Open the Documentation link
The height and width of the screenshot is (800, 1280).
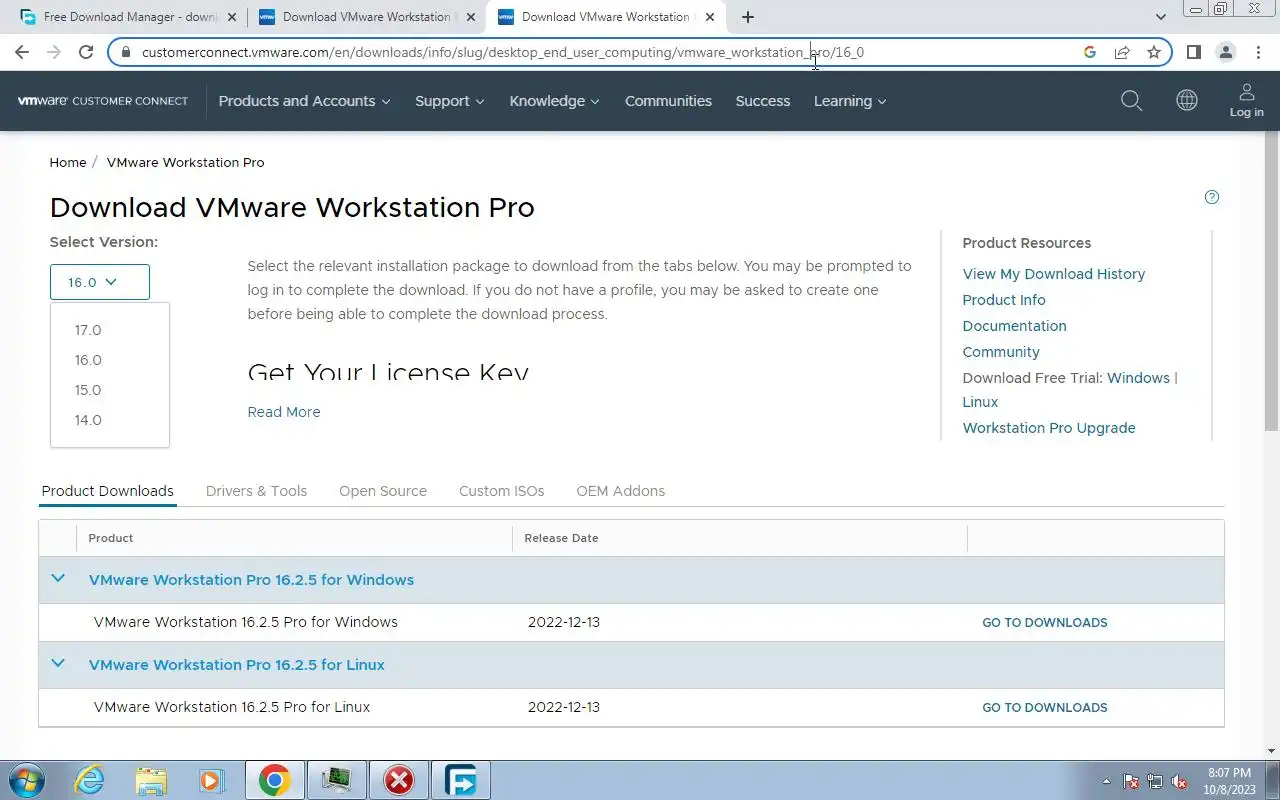pyautogui.click(x=1014, y=326)
